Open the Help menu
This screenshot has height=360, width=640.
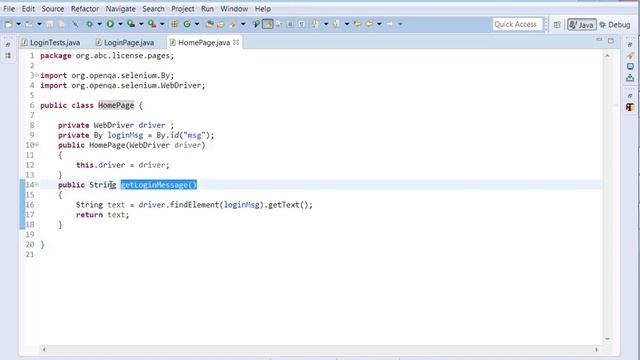tap(262, 9)
